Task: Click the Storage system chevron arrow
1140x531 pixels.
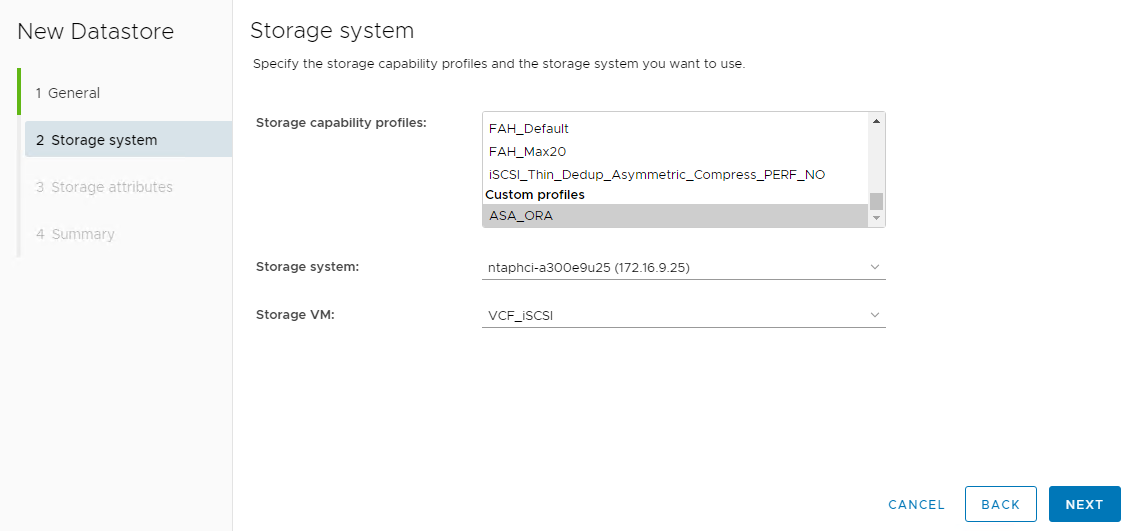Action: [875, 267]
